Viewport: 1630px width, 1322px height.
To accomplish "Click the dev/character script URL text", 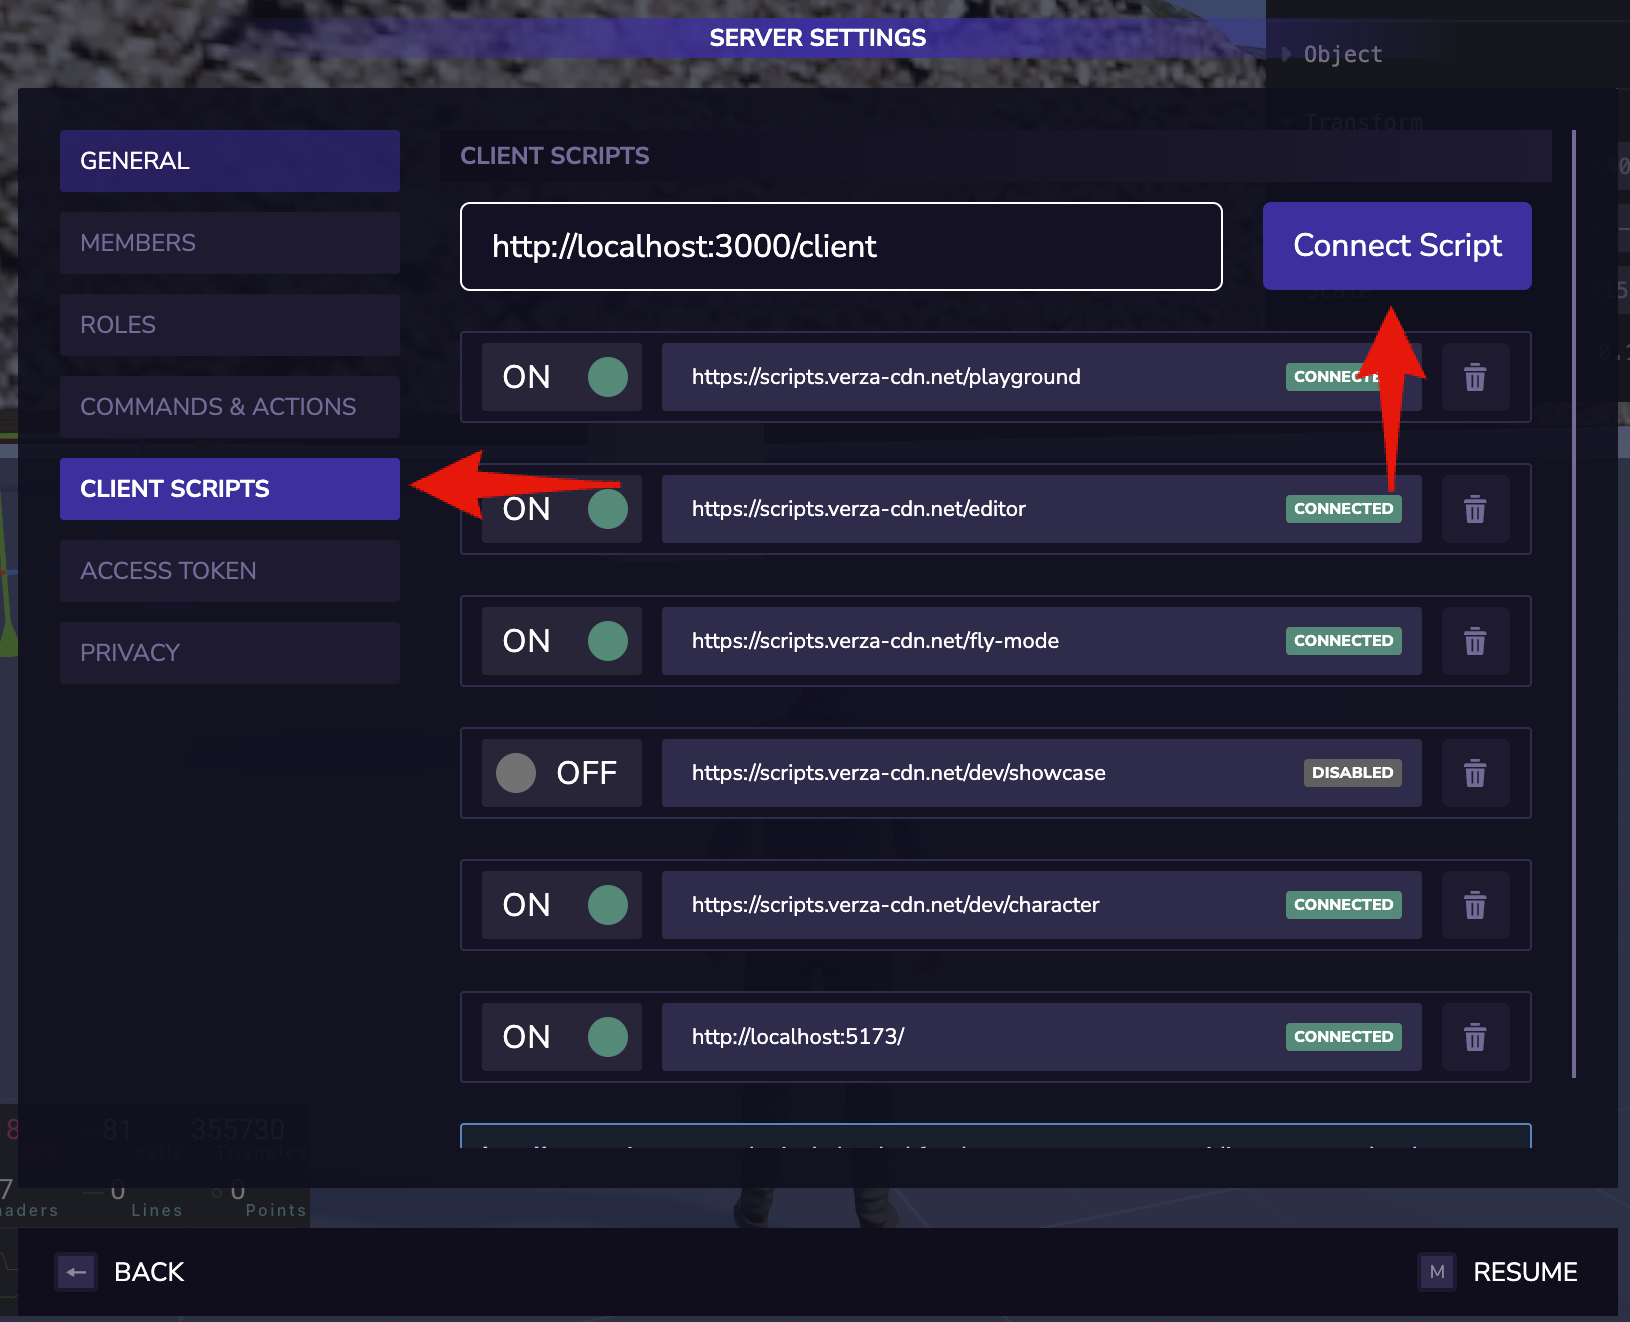I will pos(896,905).
